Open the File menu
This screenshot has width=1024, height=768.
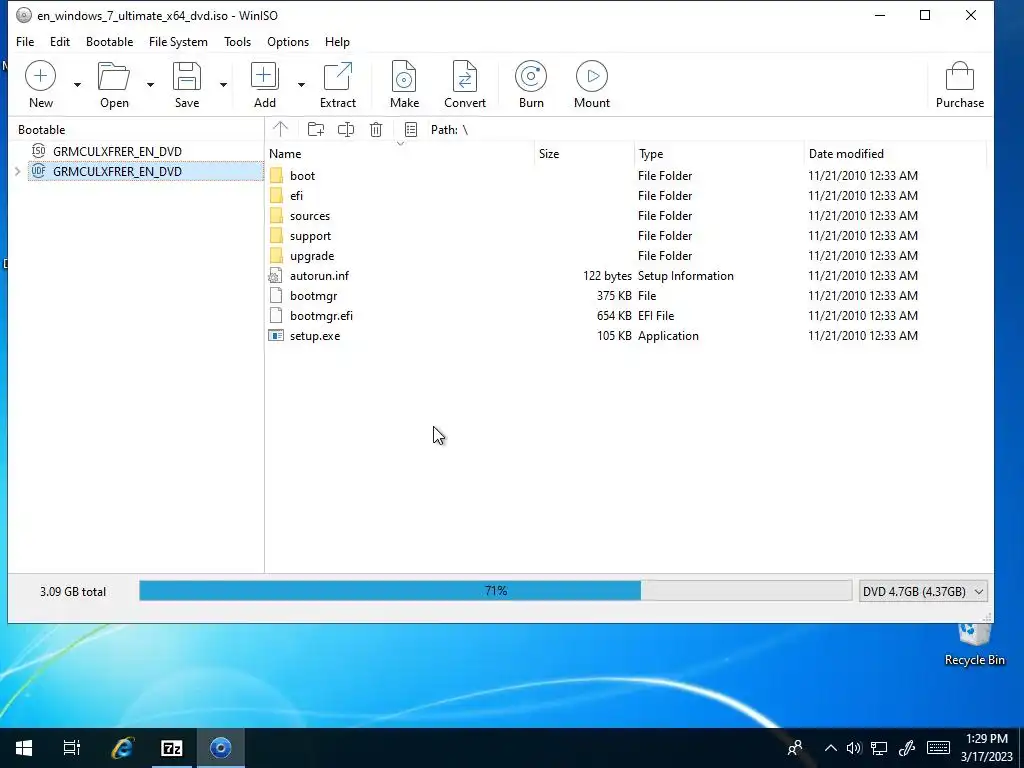click(25, 42)
